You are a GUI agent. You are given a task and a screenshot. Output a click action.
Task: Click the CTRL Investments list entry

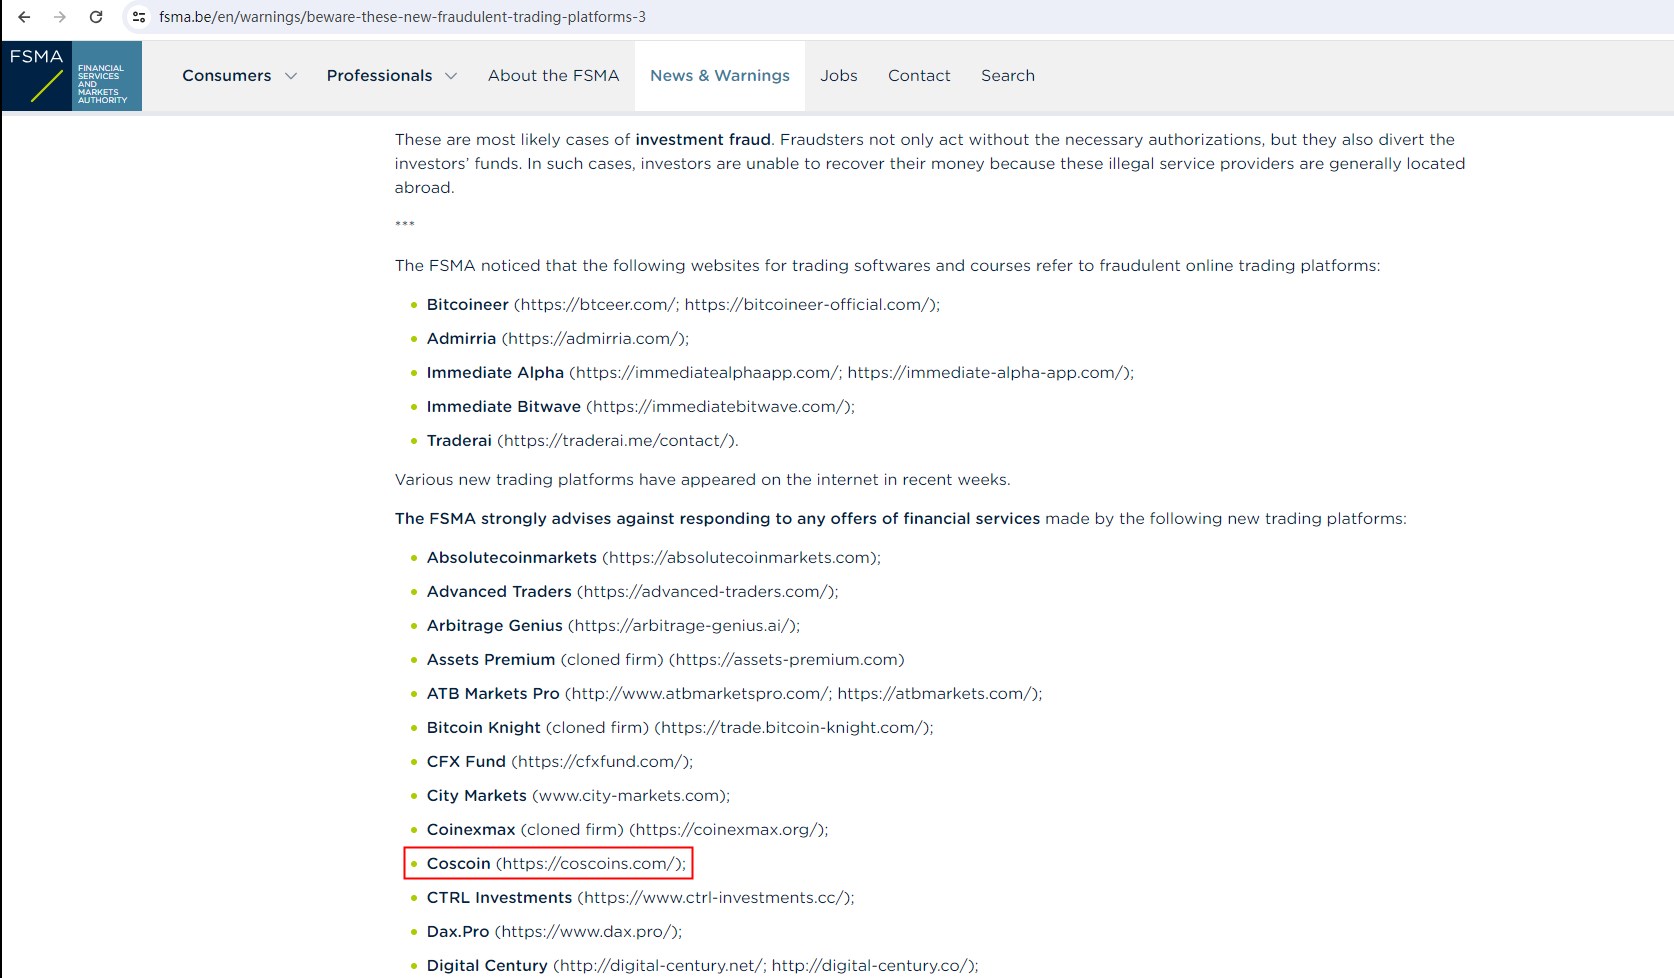(x=499, y=898)
